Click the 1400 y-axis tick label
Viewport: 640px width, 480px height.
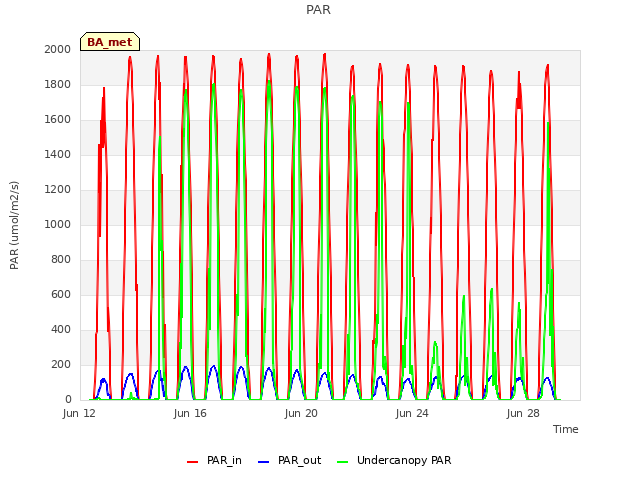pyautogui.click(x=58, y=154)
